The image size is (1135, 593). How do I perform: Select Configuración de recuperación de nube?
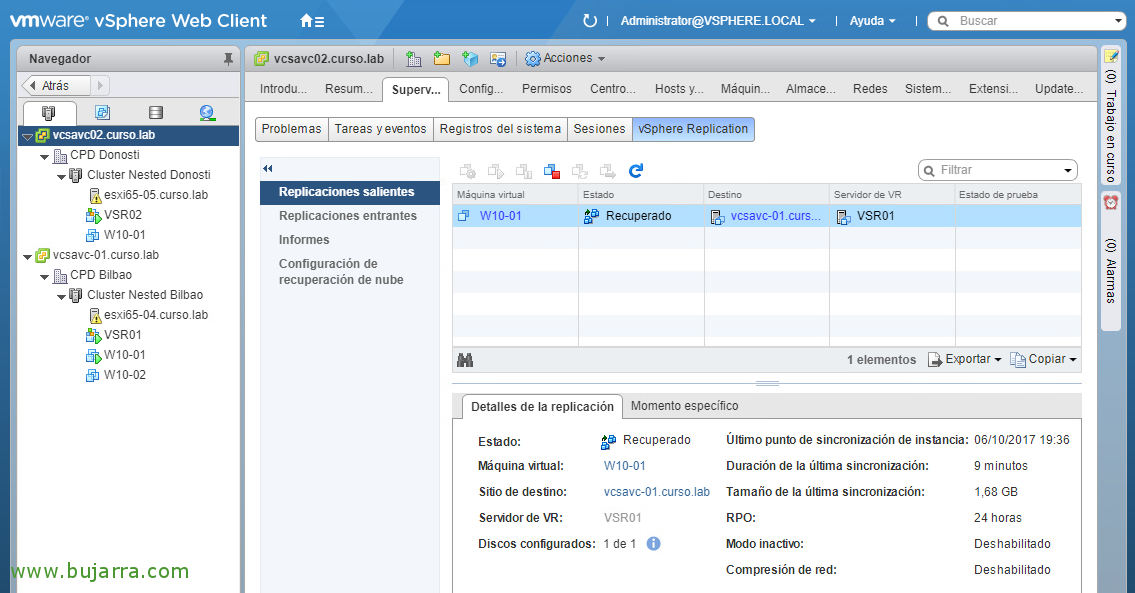click(341, 272)
